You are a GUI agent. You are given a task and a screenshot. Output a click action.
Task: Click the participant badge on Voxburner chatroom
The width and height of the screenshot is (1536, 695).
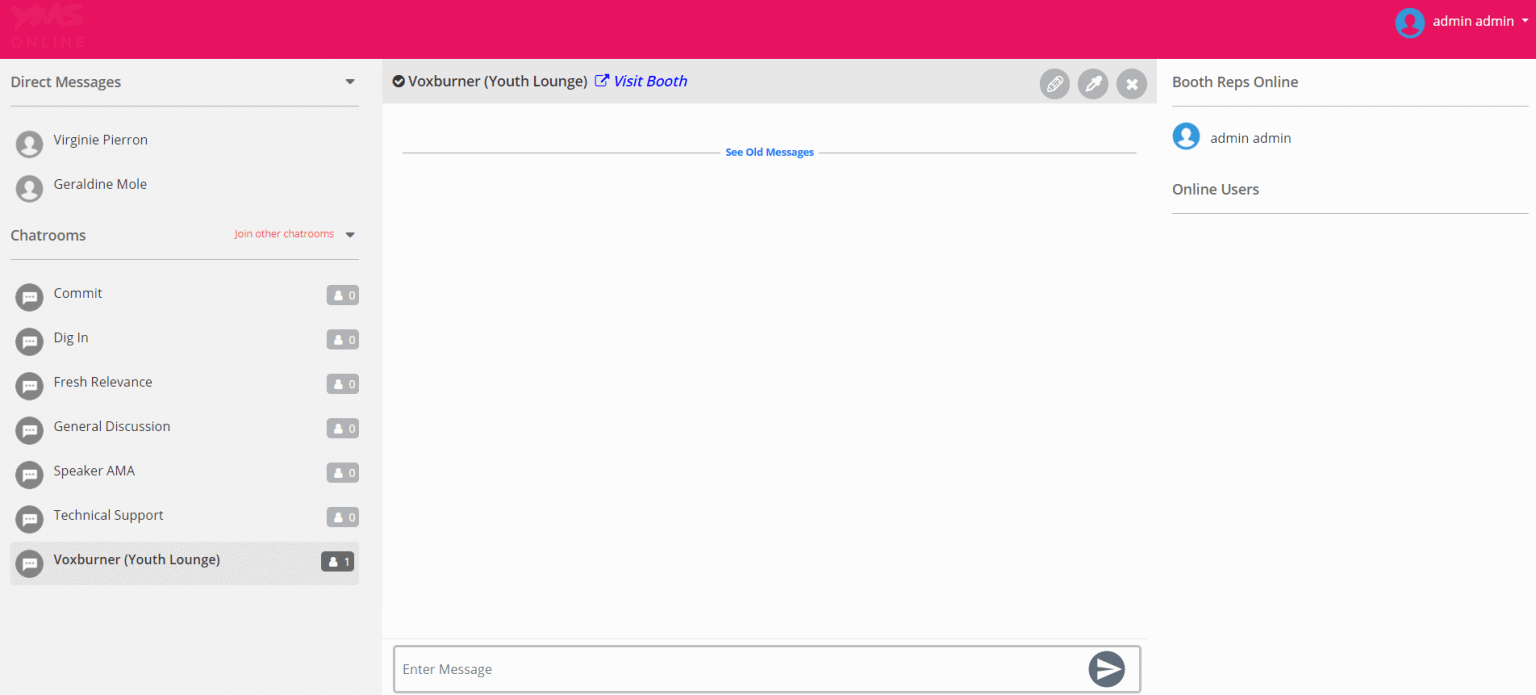(338, 561)
